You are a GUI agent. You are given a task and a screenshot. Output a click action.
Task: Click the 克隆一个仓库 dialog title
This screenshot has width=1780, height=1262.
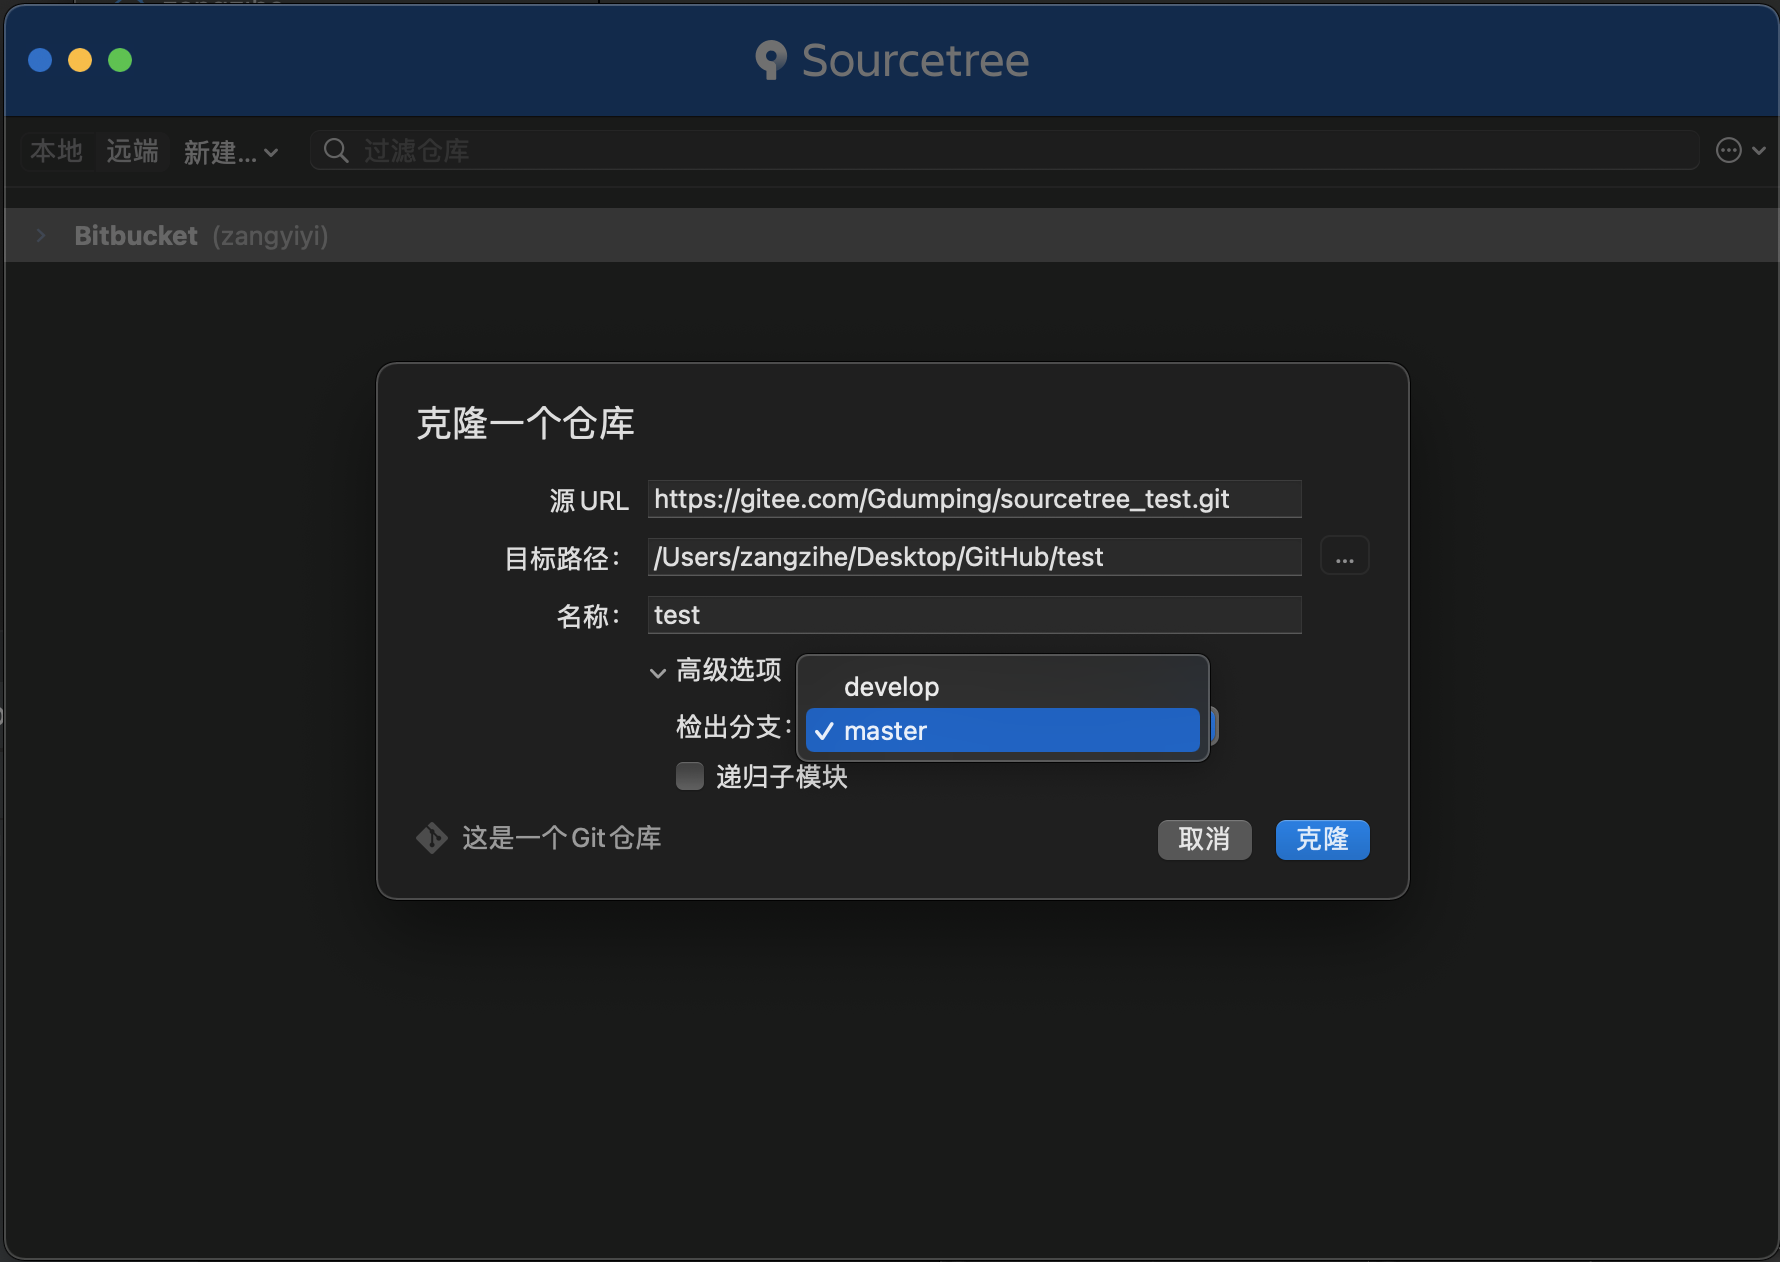(525, 424)
